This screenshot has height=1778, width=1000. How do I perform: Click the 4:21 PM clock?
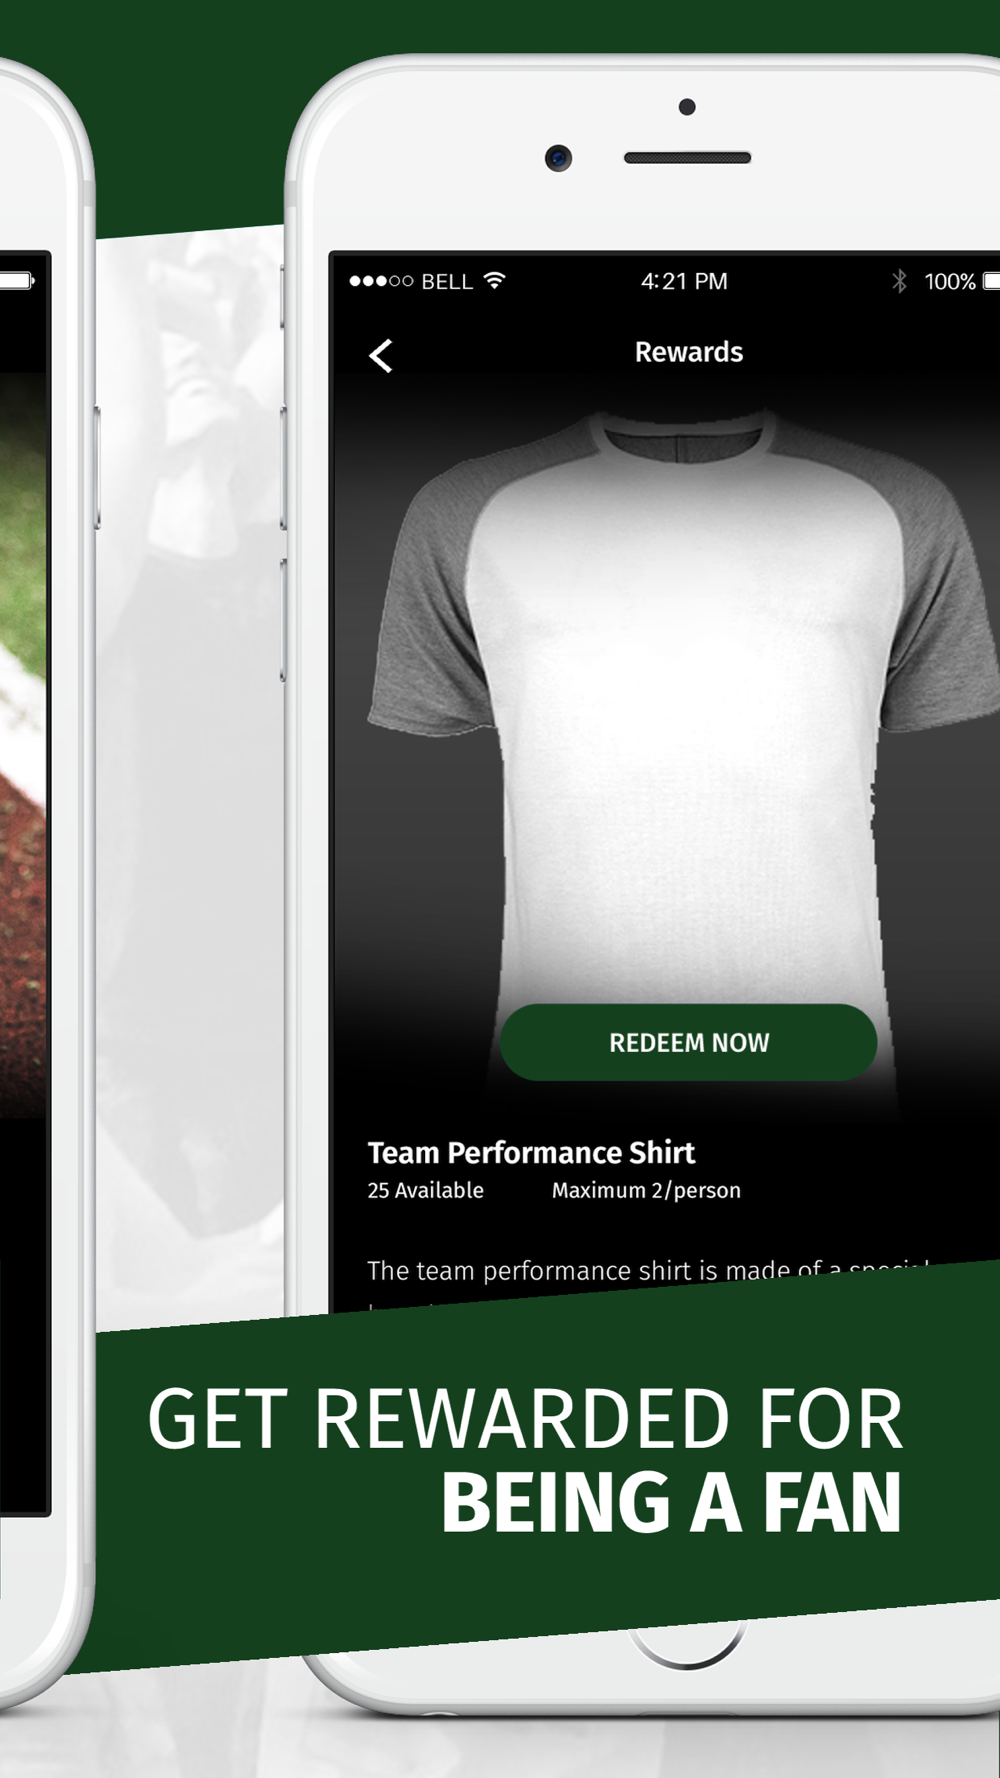[684, 281]
